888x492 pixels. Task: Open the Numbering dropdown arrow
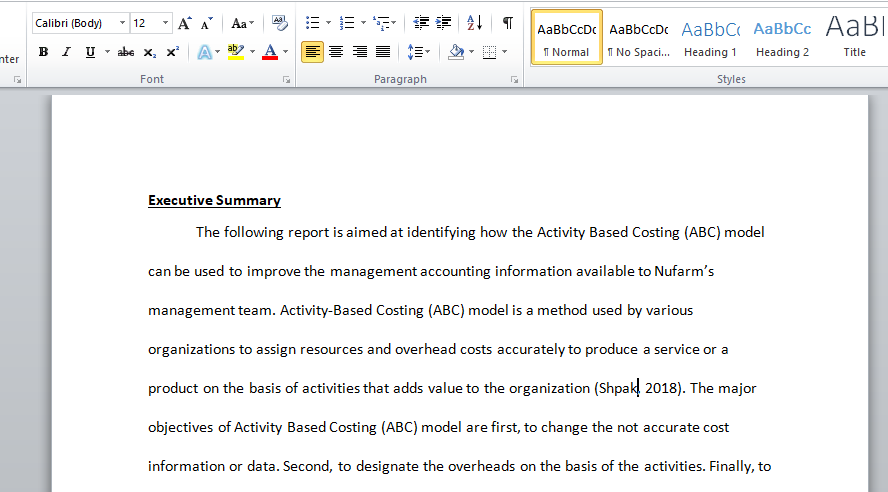pos(363,23)
